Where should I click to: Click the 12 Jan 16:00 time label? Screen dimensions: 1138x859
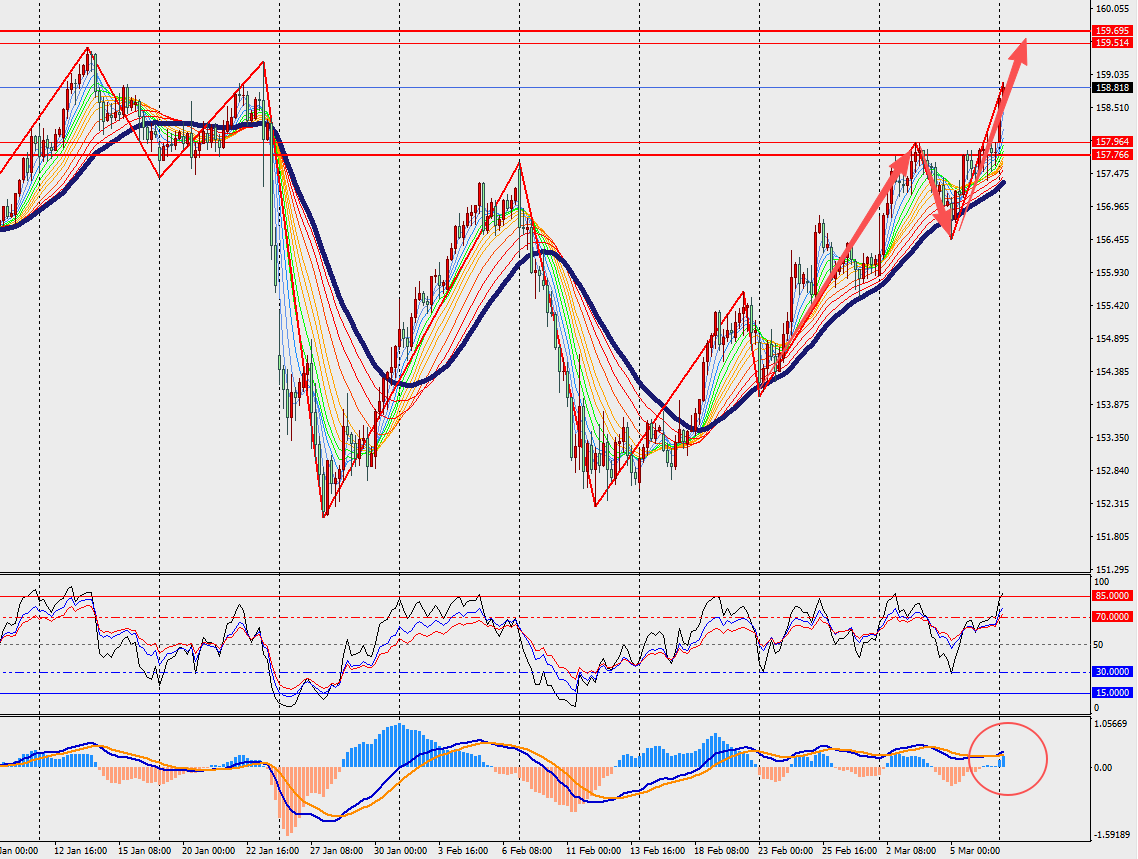pyautogui.click(x=81, y=850)
